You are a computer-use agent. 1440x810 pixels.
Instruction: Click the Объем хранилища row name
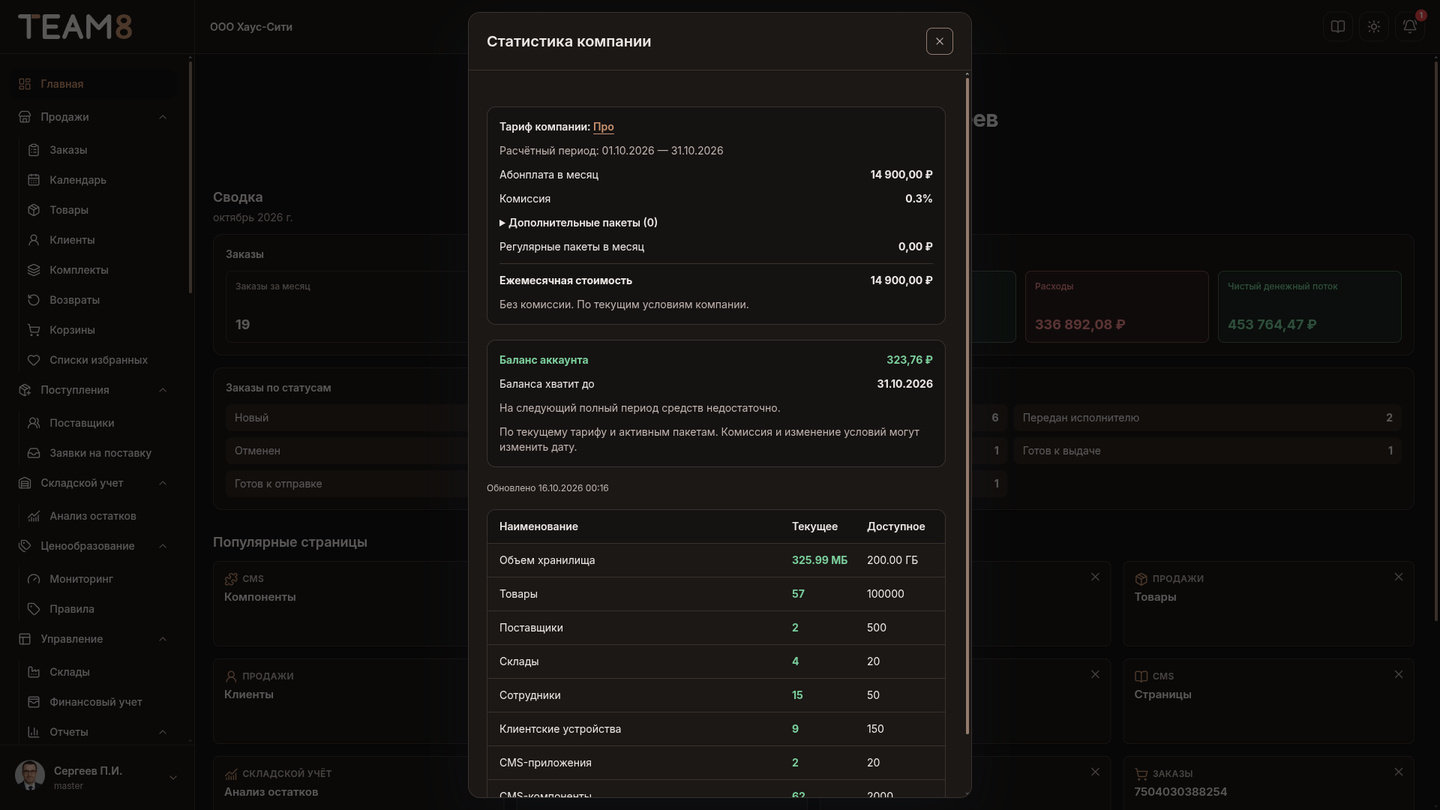(547, 560)
